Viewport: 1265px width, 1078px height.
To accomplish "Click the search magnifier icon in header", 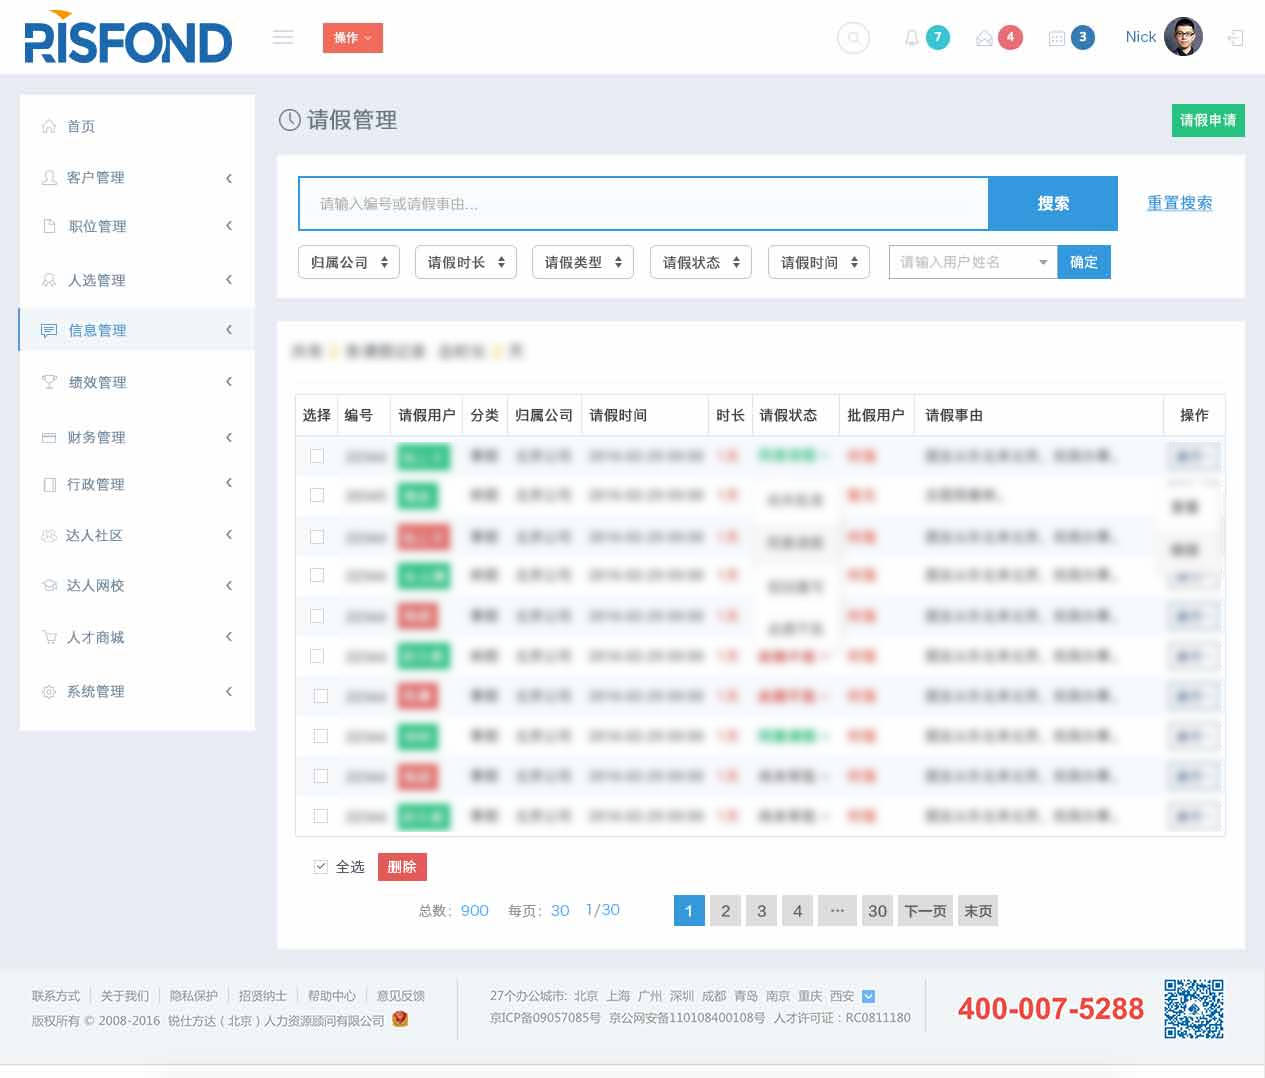I will coord(853,38).
